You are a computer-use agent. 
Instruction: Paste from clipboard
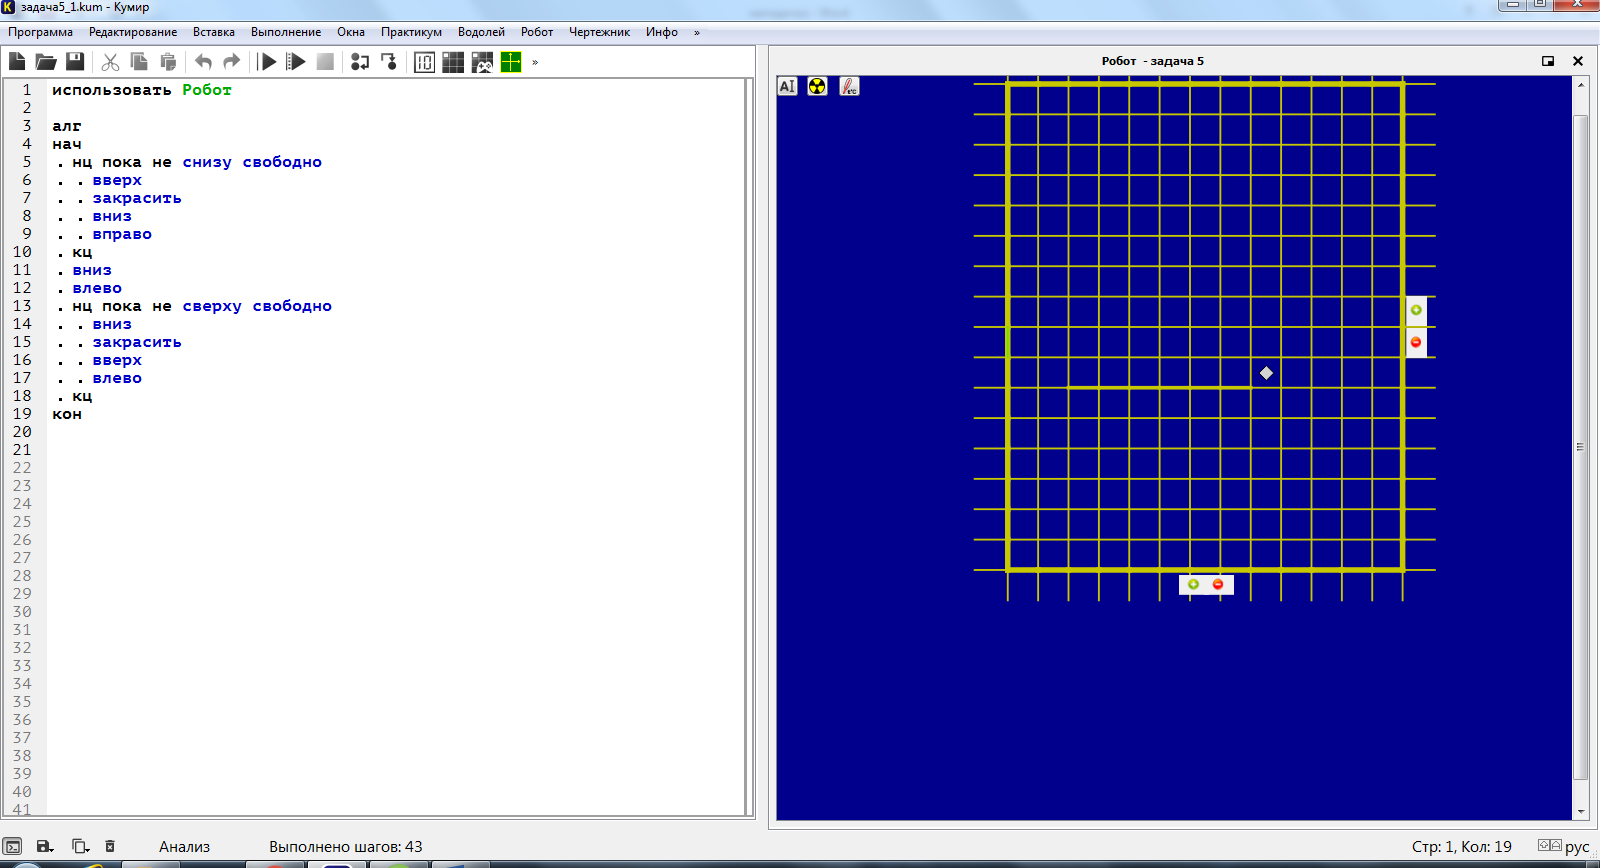(168, 62)
